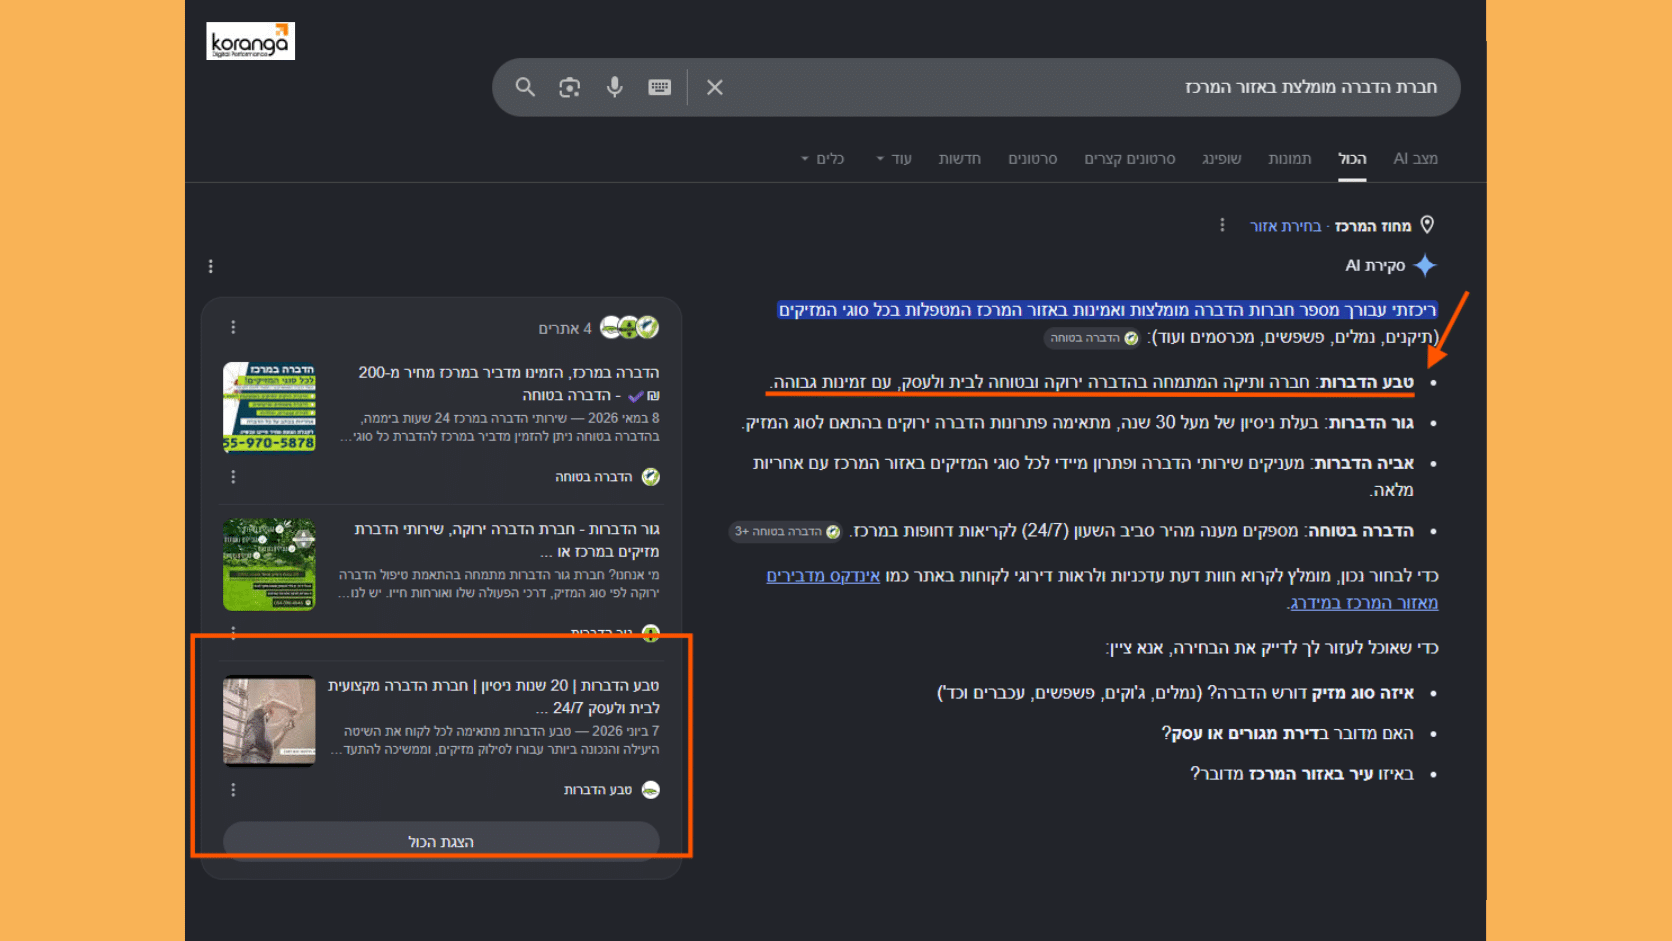Click the טבע הדברות result thumbnail

pos(269,721)
